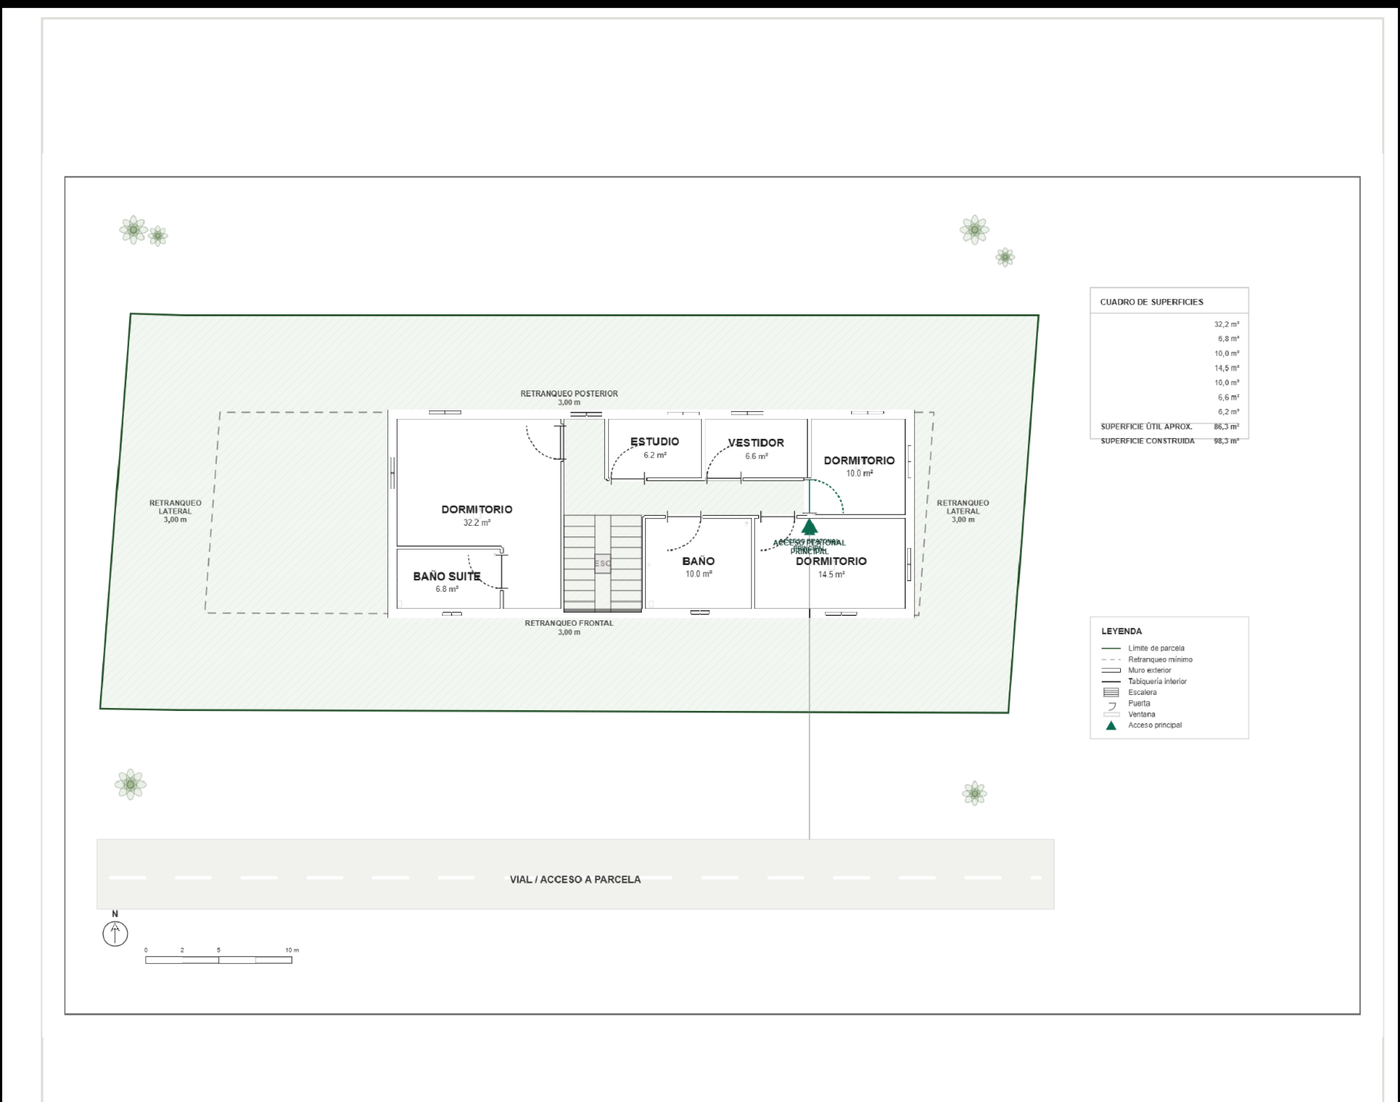The image size is (1400, 1102).
Task: Click the 6.8 m² area under BAÑO SUITE
Action: [x=447, y=589]
